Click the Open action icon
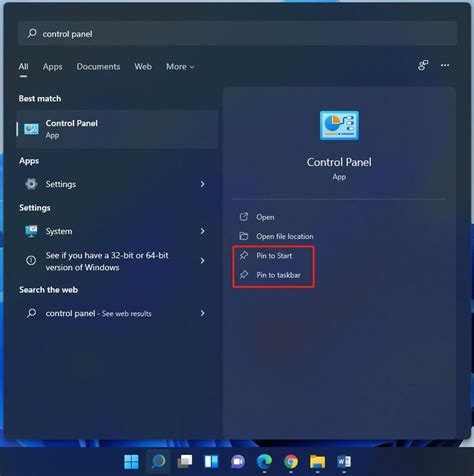This screenshot has width=474, height=476. pos(244,217)
